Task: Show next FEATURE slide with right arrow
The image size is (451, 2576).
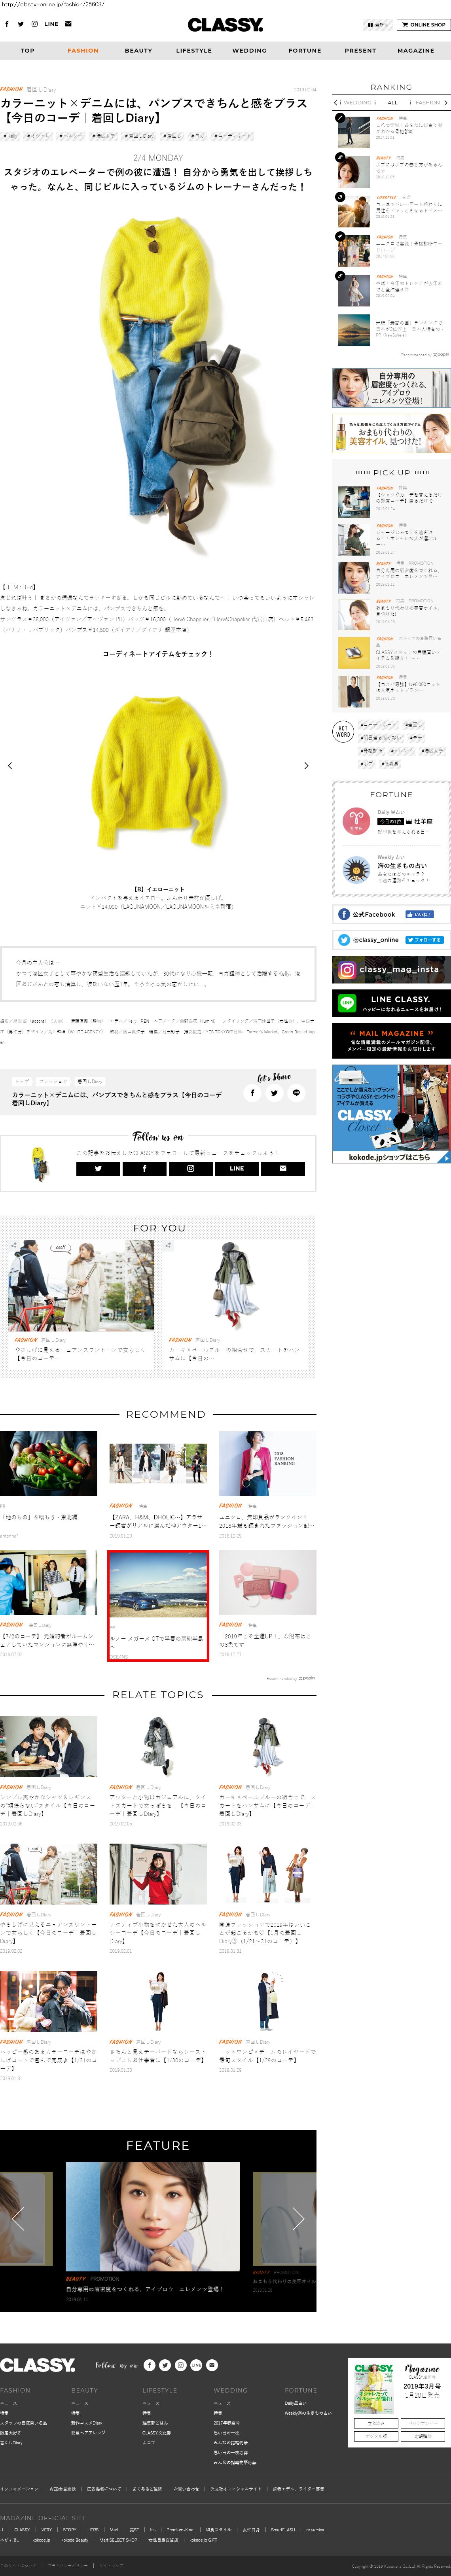Action: pyautogui.click(x=298, y=2218)
